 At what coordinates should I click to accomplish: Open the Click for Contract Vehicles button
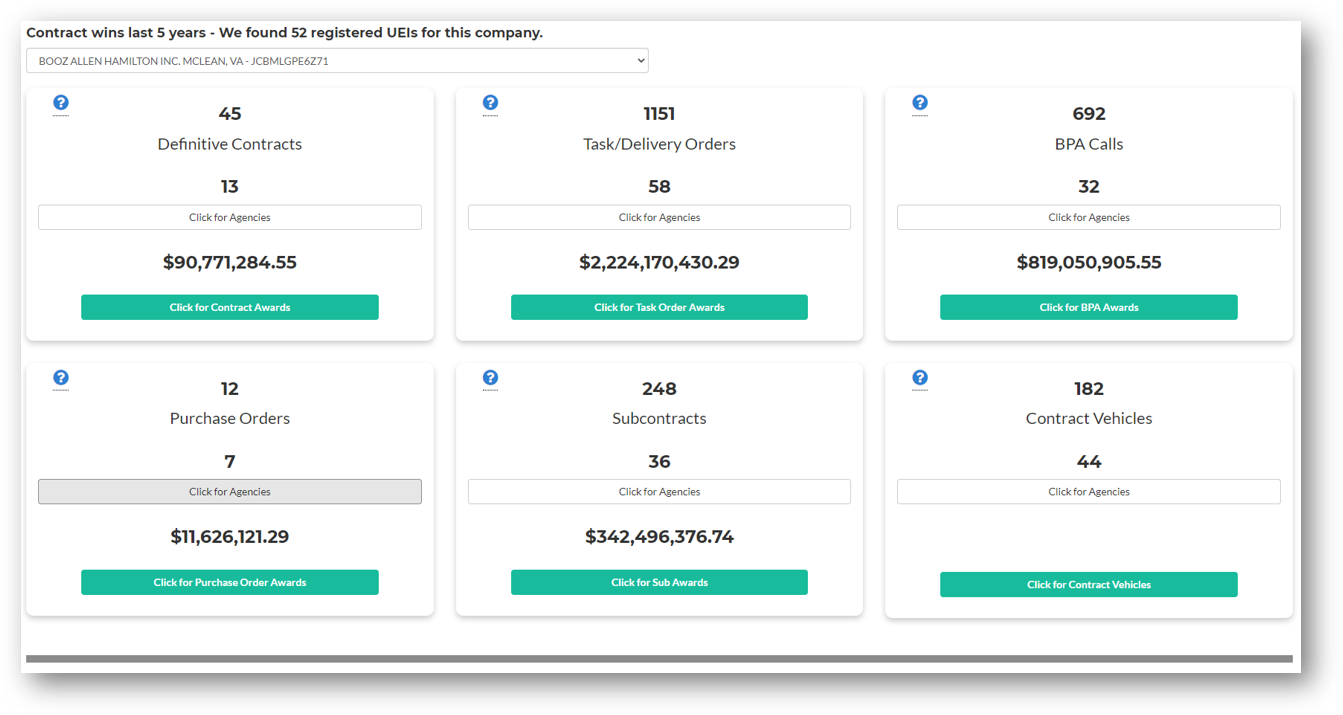1088,584
